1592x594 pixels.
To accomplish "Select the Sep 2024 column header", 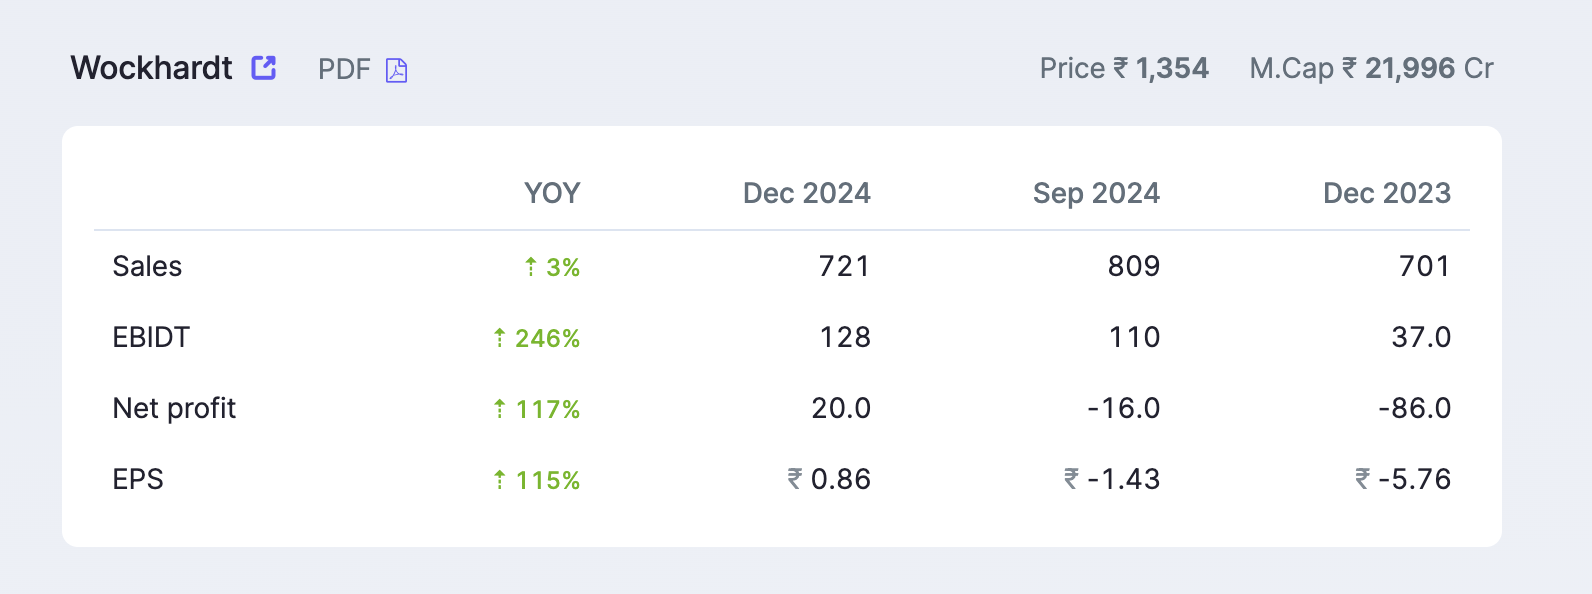I will pyautogui.click(x=1096, y=193).
